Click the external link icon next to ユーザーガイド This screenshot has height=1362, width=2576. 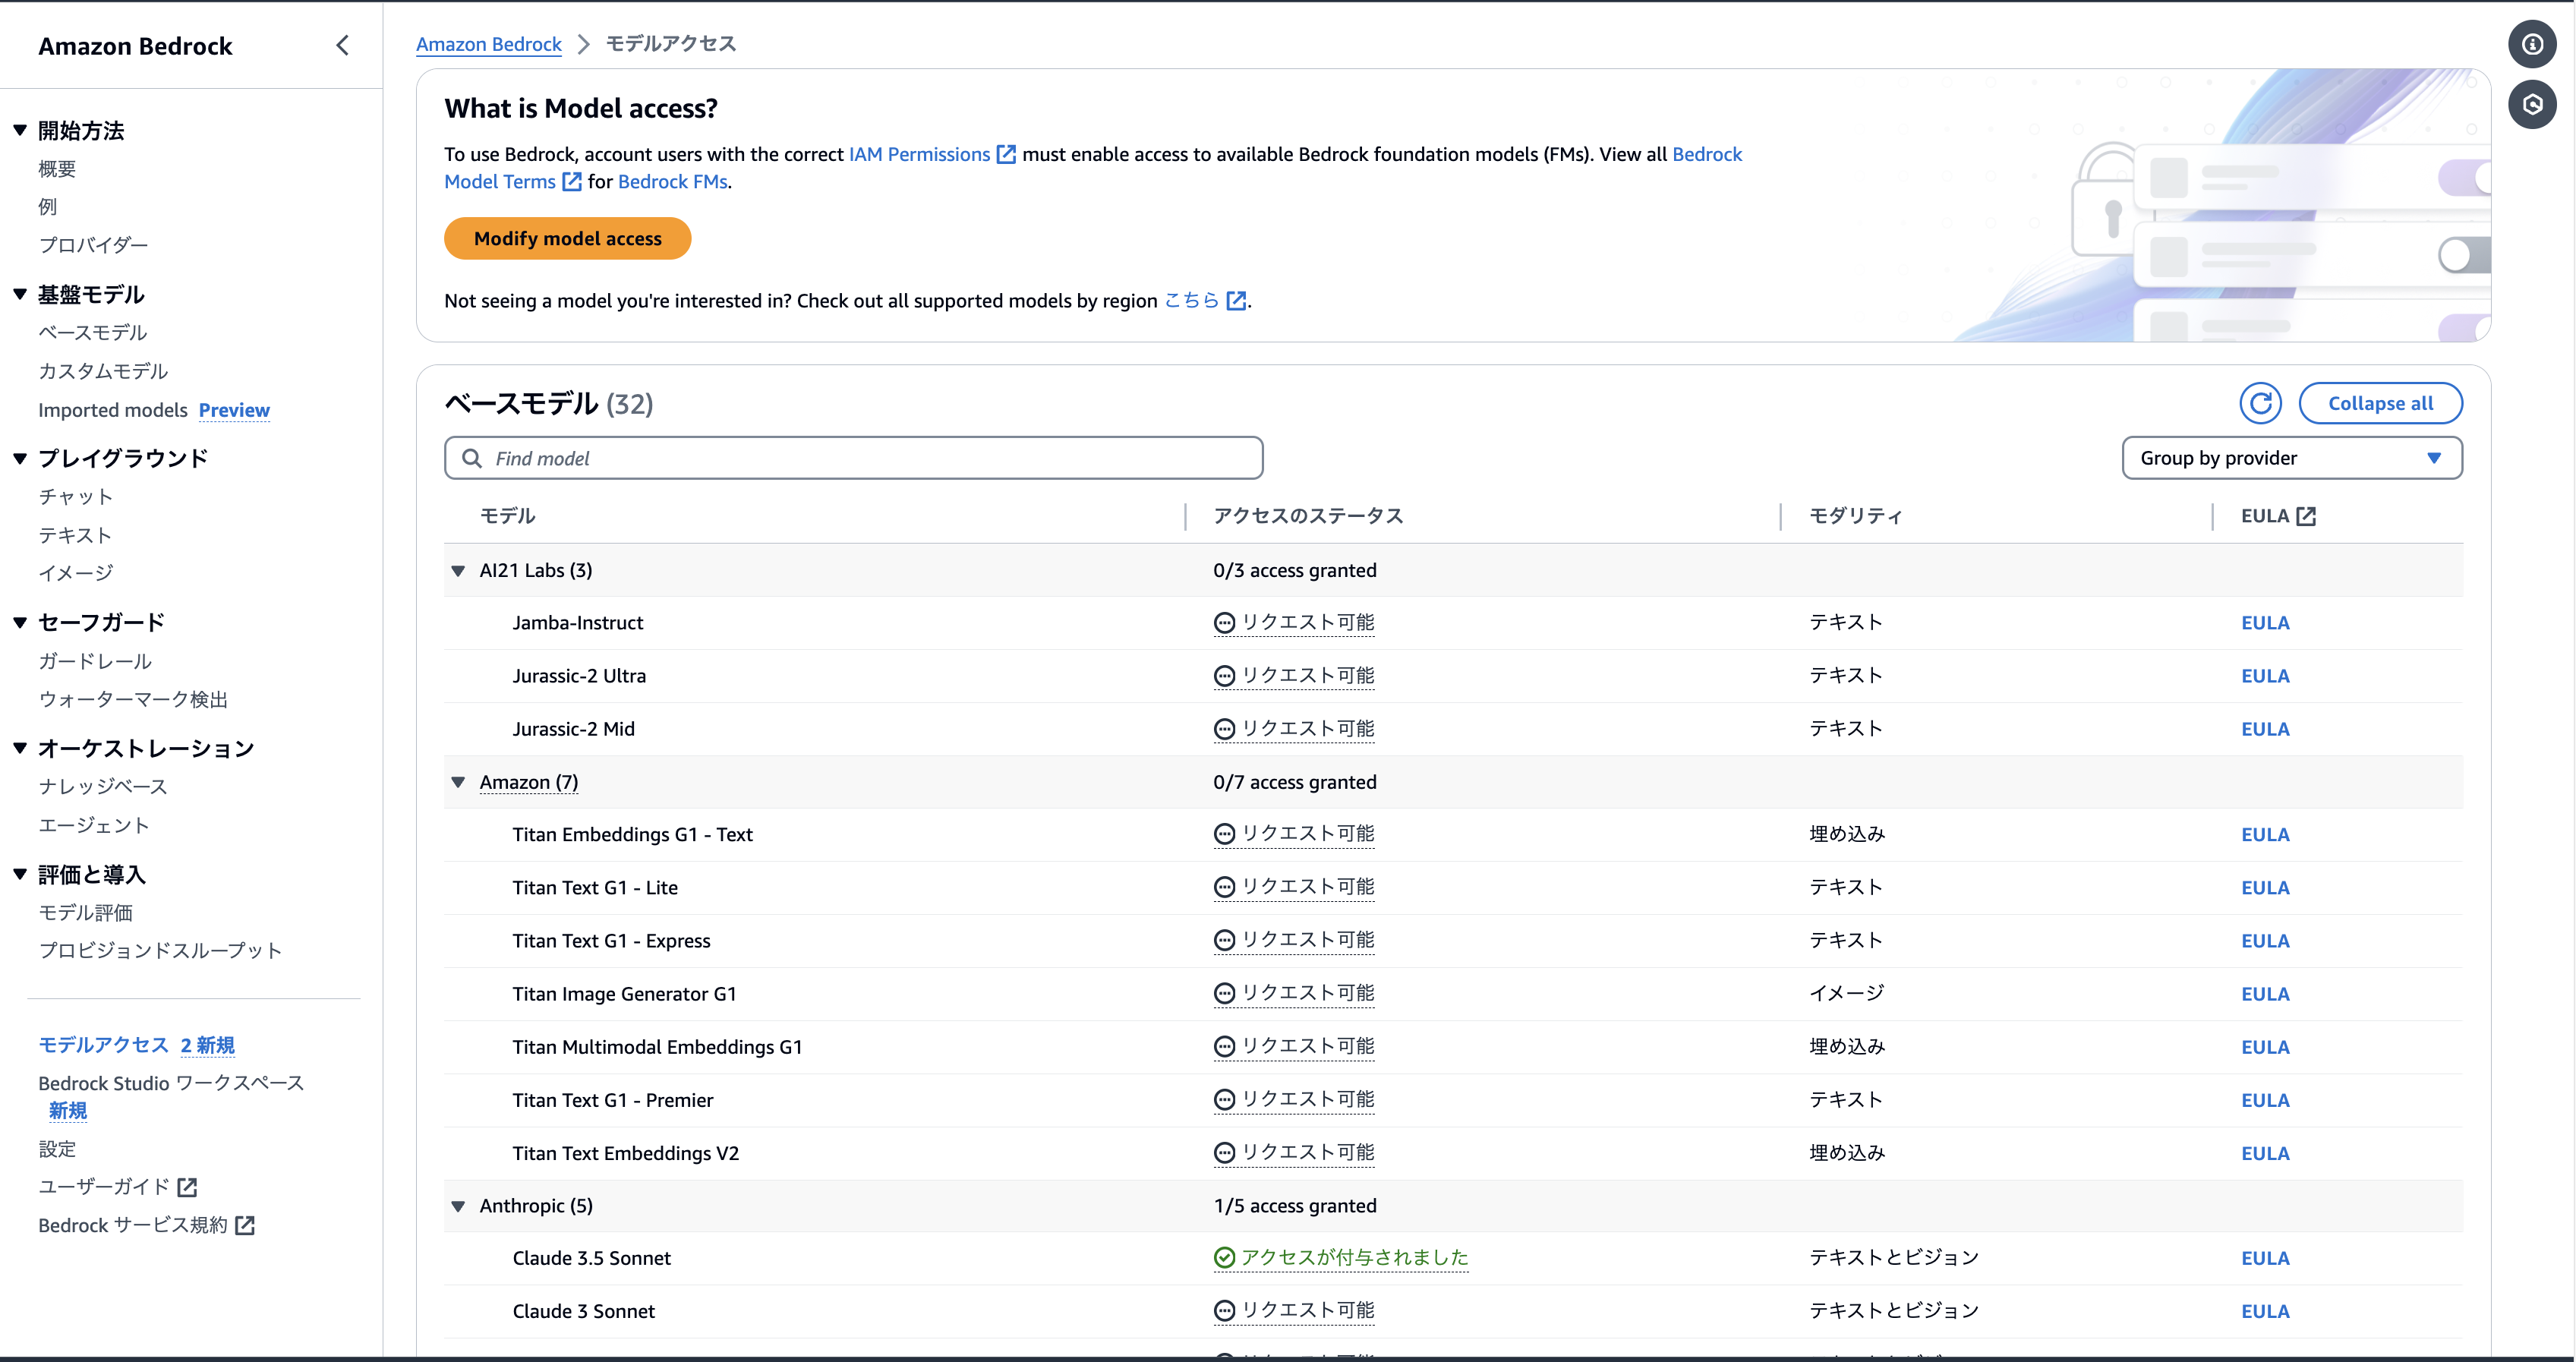click(187, 1187)
